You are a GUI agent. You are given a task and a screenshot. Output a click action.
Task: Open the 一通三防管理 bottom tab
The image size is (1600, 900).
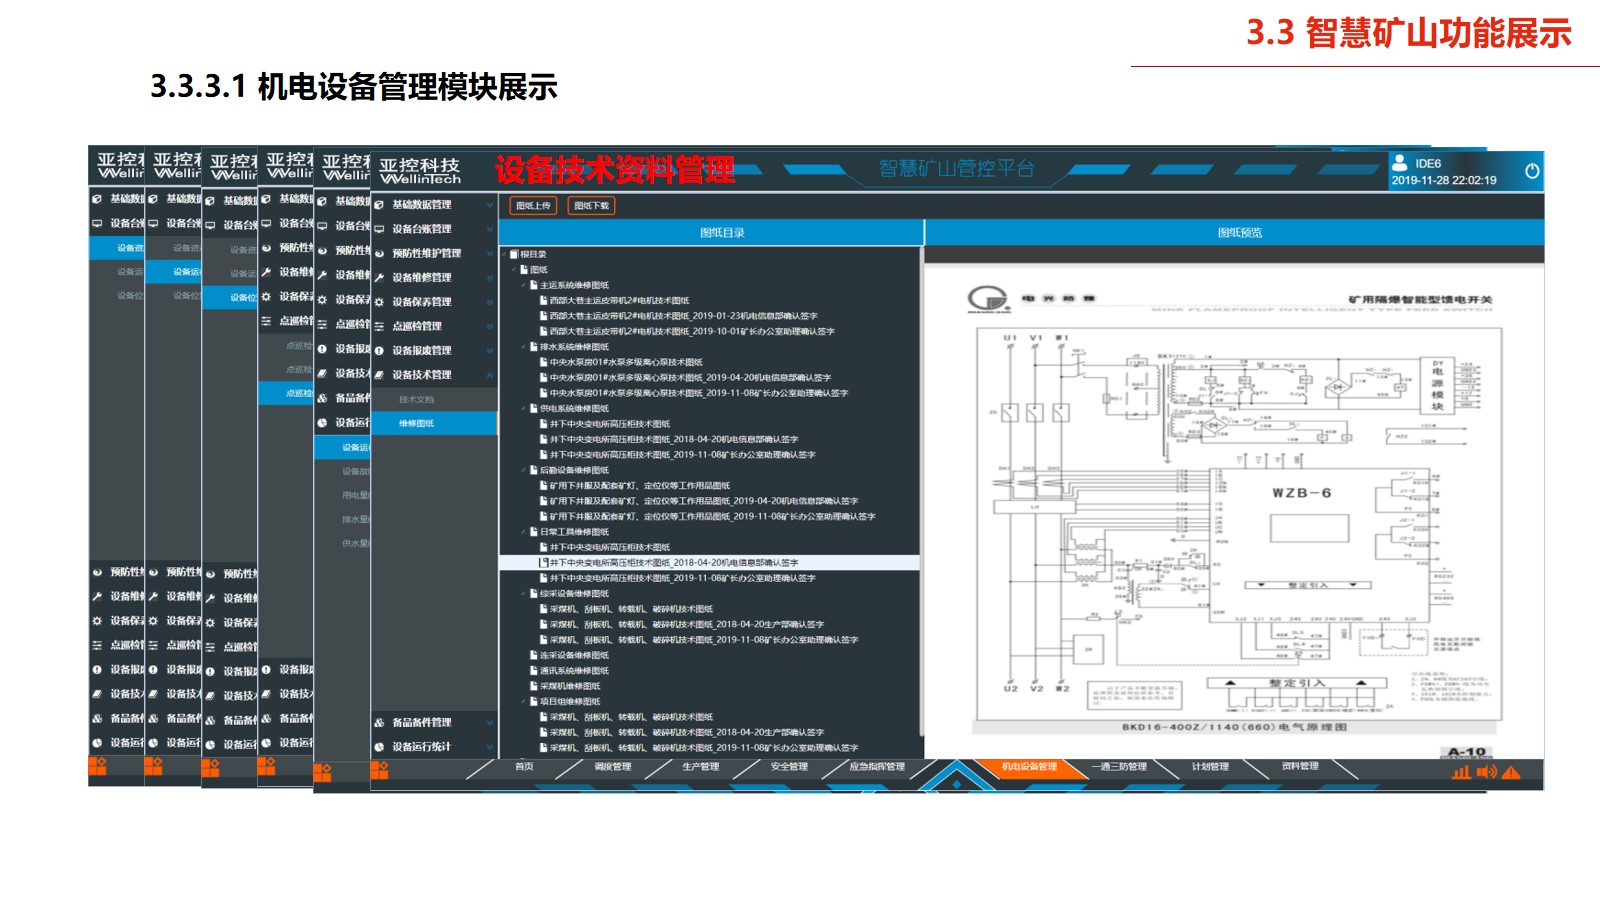coord(1123,767)
